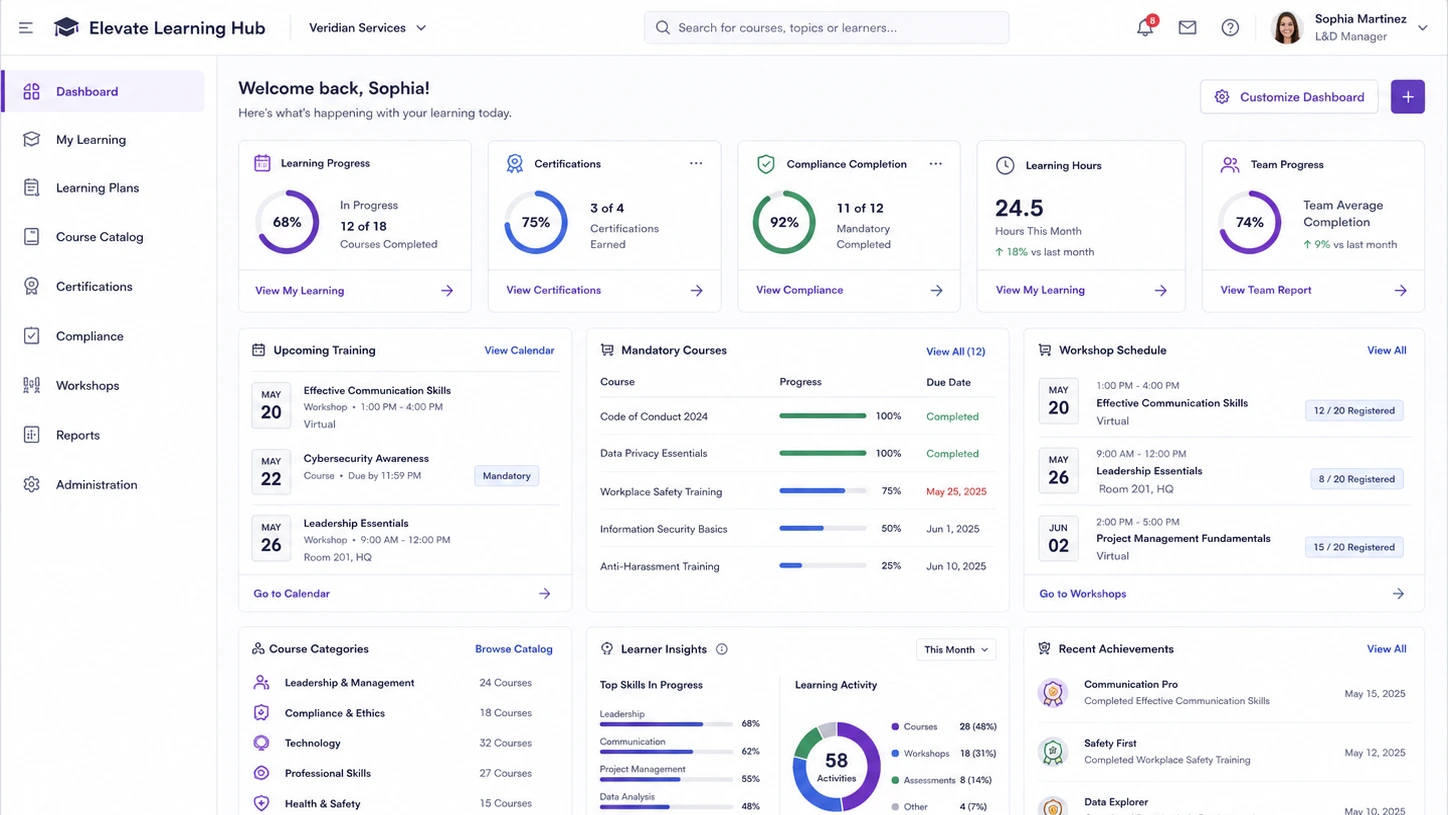Open the notifications bell icon
Screen dimensions: 1448x815
click(1145, 28)
